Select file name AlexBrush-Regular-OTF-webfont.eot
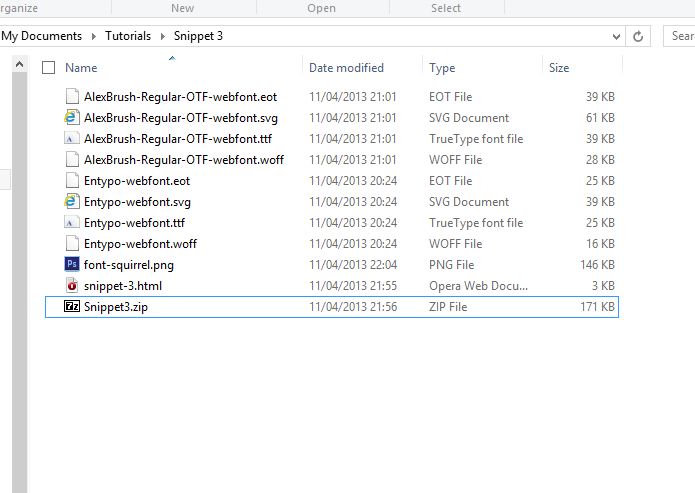 (x=180, y=97)
